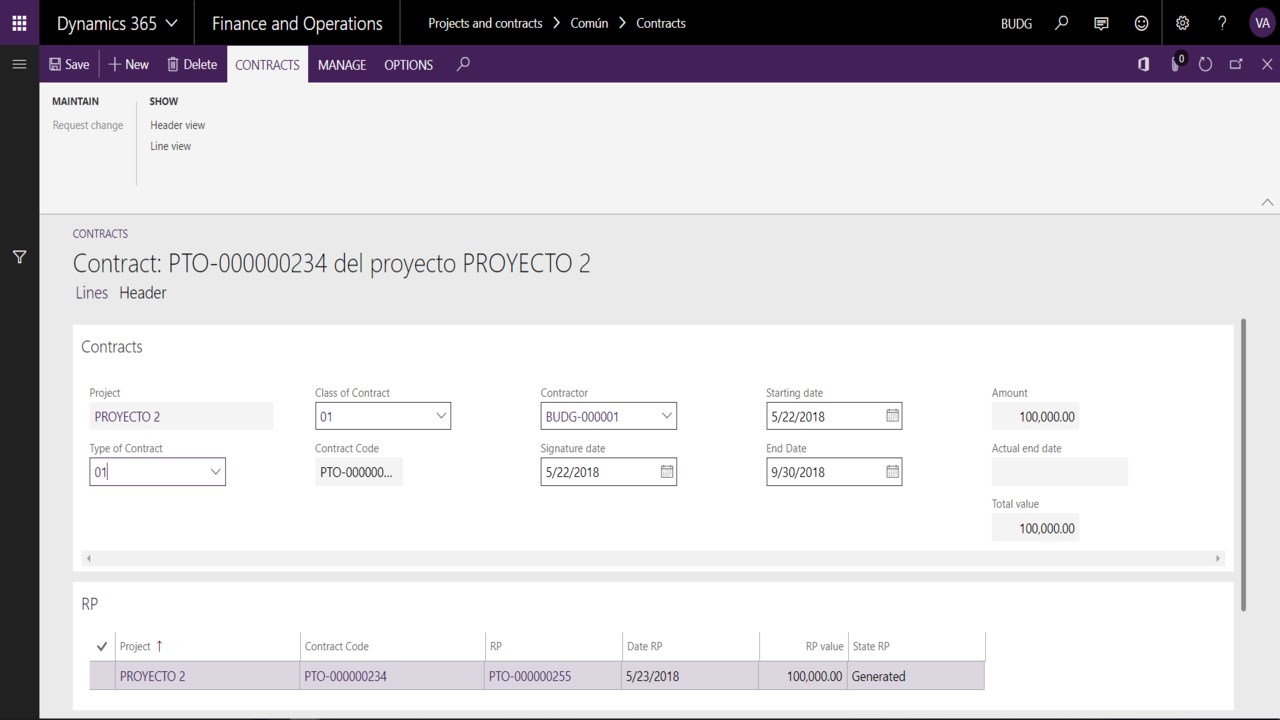Open the Starting date calendar picker
The width and height of the screenshot is (1280, 720).
(x=893, y=416)
